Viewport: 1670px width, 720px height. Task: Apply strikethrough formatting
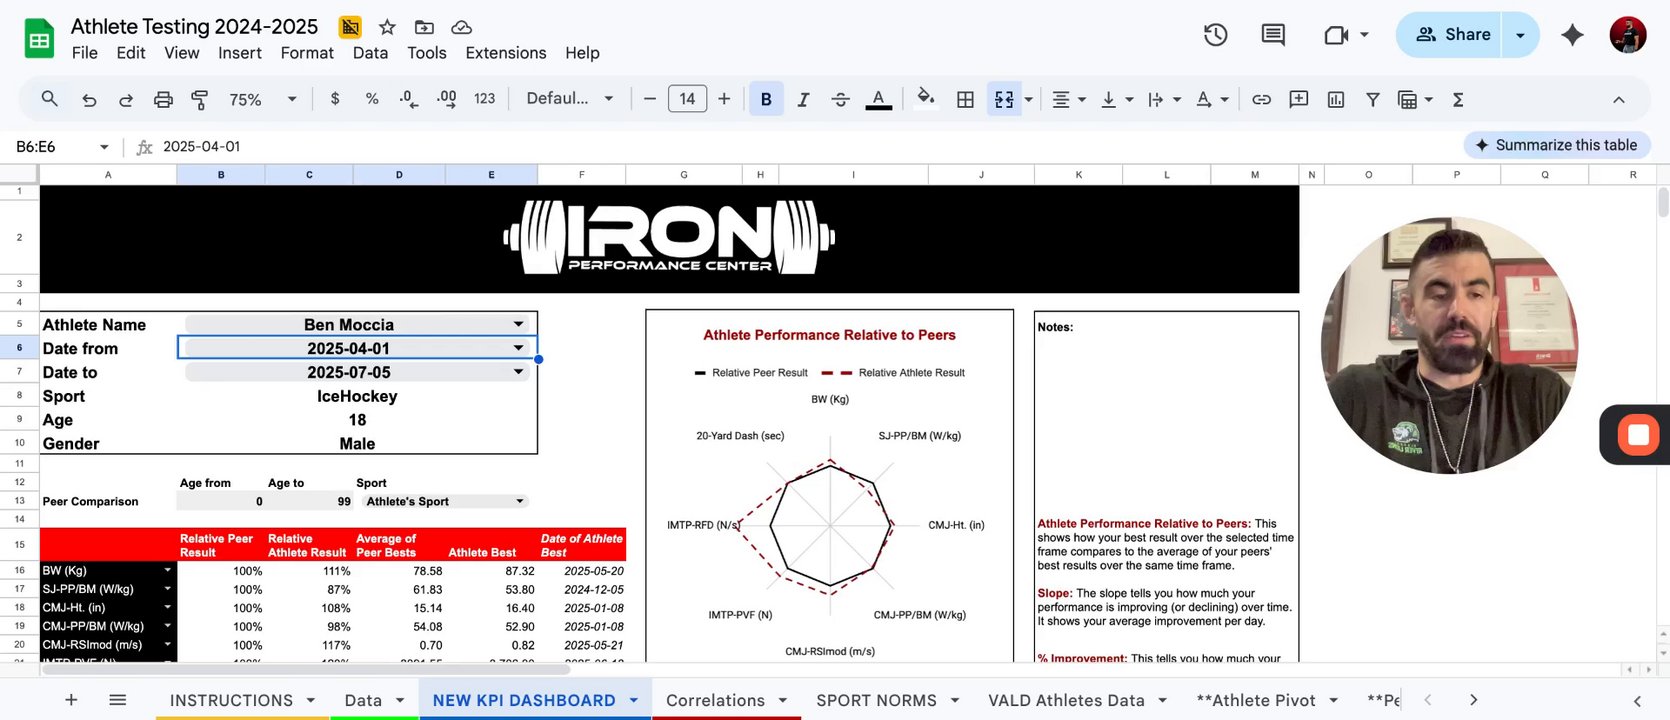click(840, 99)
